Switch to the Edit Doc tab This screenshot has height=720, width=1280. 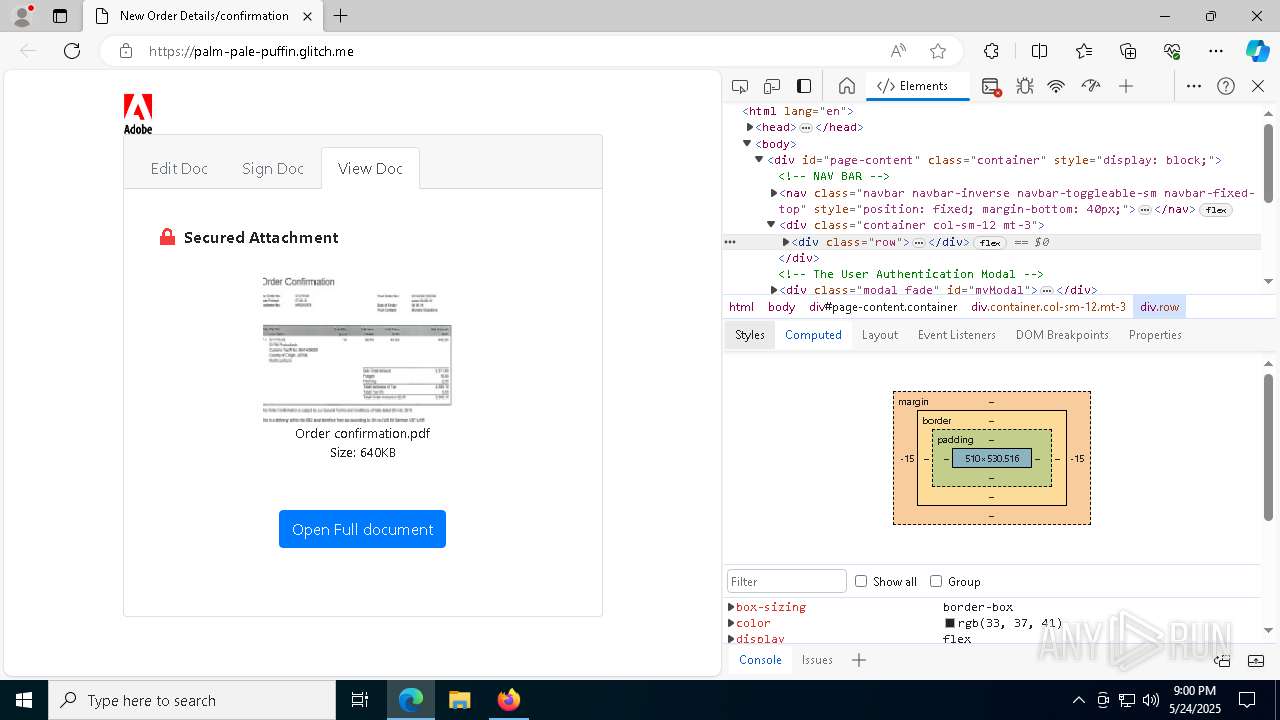pos(179,168)
